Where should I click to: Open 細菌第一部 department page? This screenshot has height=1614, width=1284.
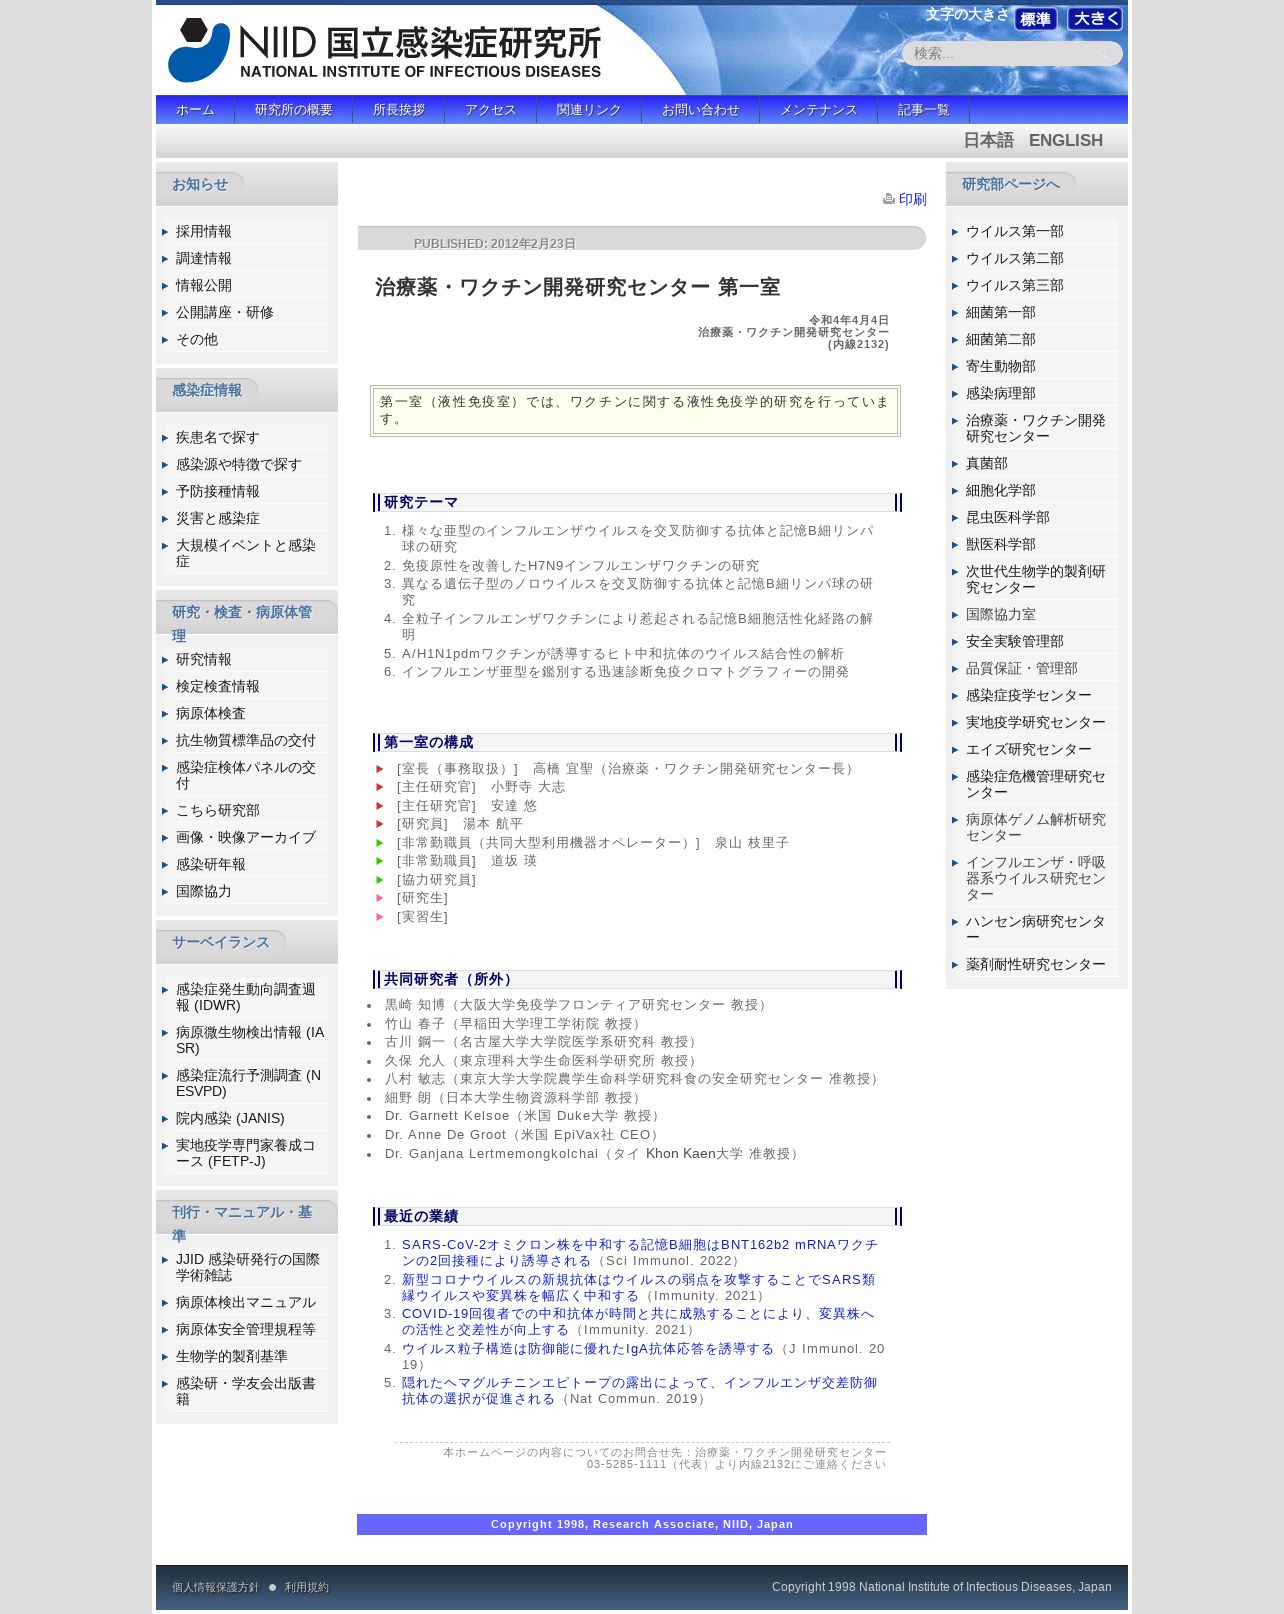[1001, 313]
